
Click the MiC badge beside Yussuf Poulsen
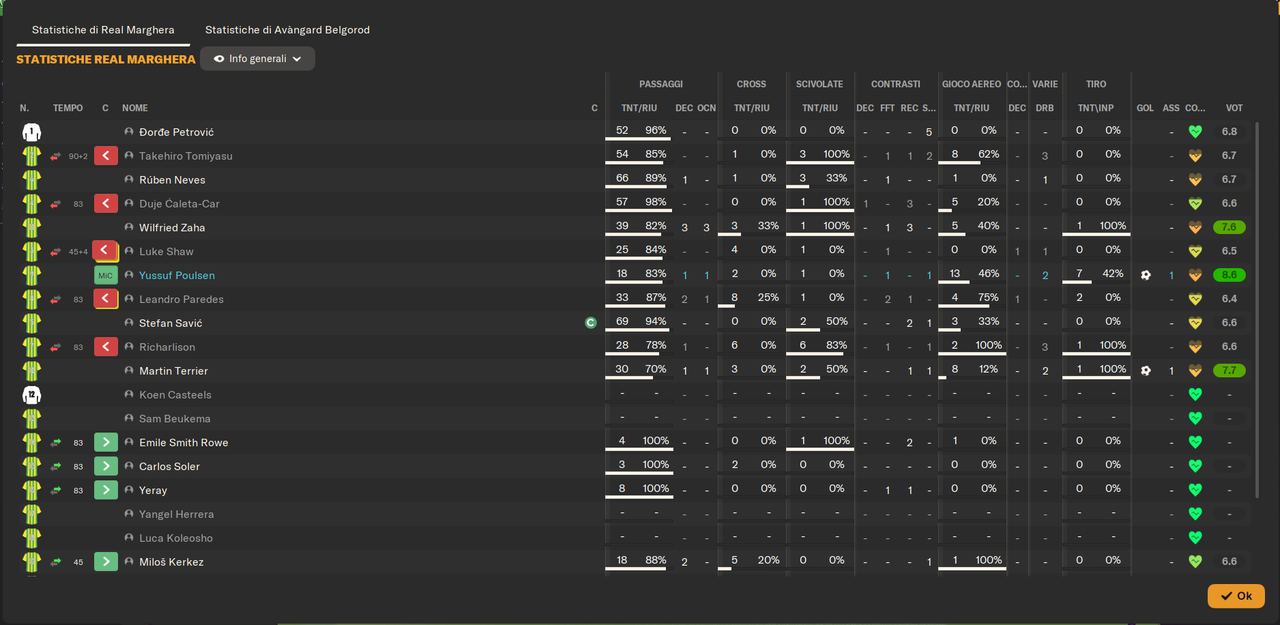pos(106,275)
